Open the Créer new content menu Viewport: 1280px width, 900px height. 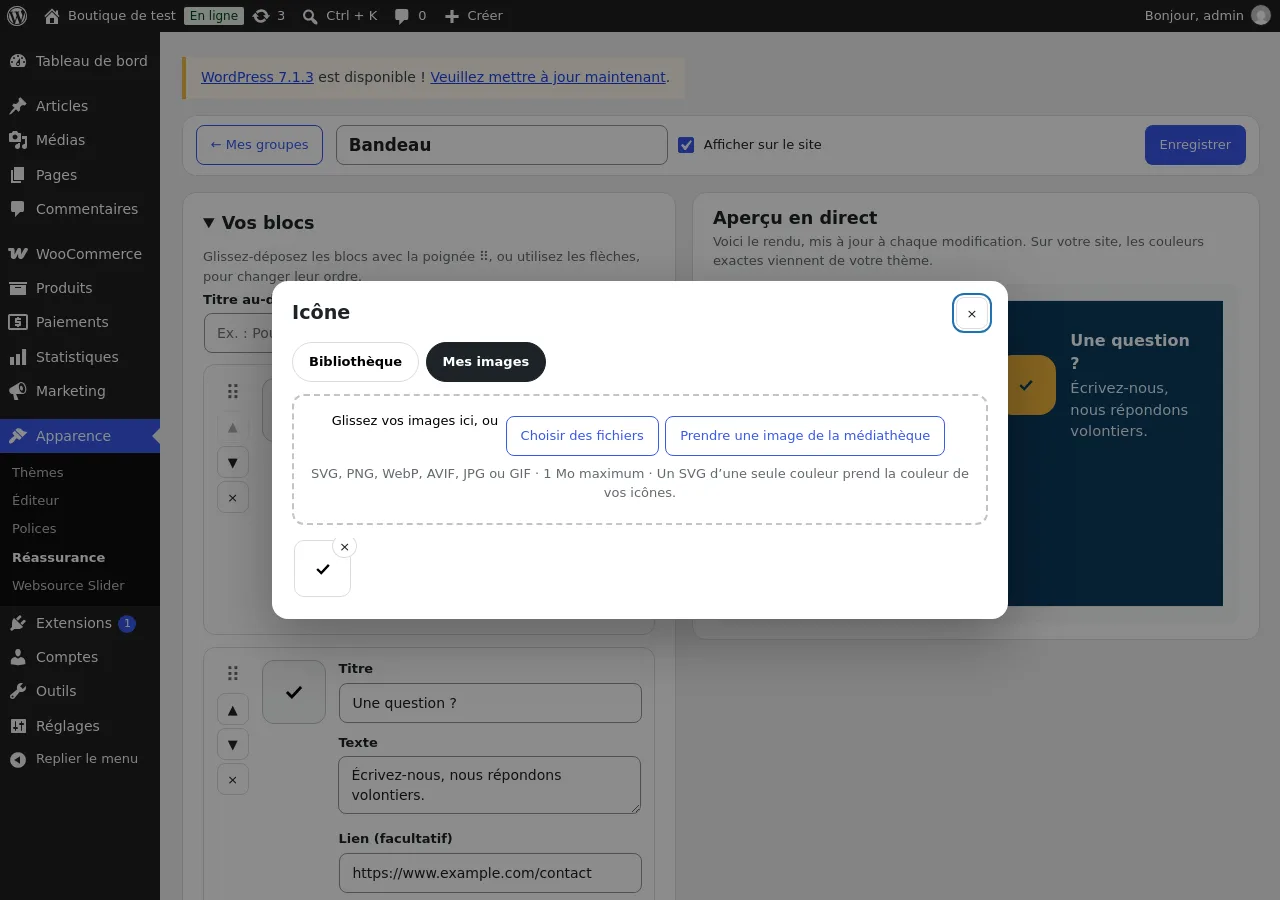point(473,16)
